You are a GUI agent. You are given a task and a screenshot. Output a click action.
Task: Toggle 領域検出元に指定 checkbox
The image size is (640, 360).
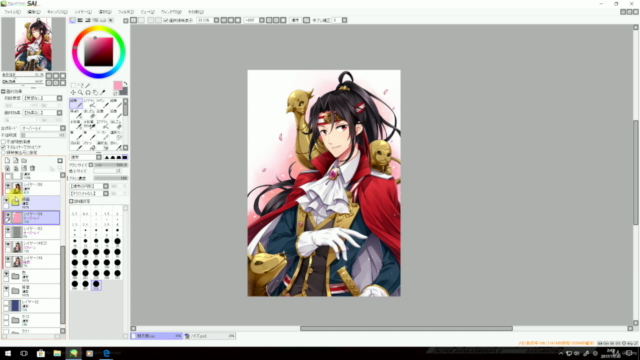click(4, 152)
